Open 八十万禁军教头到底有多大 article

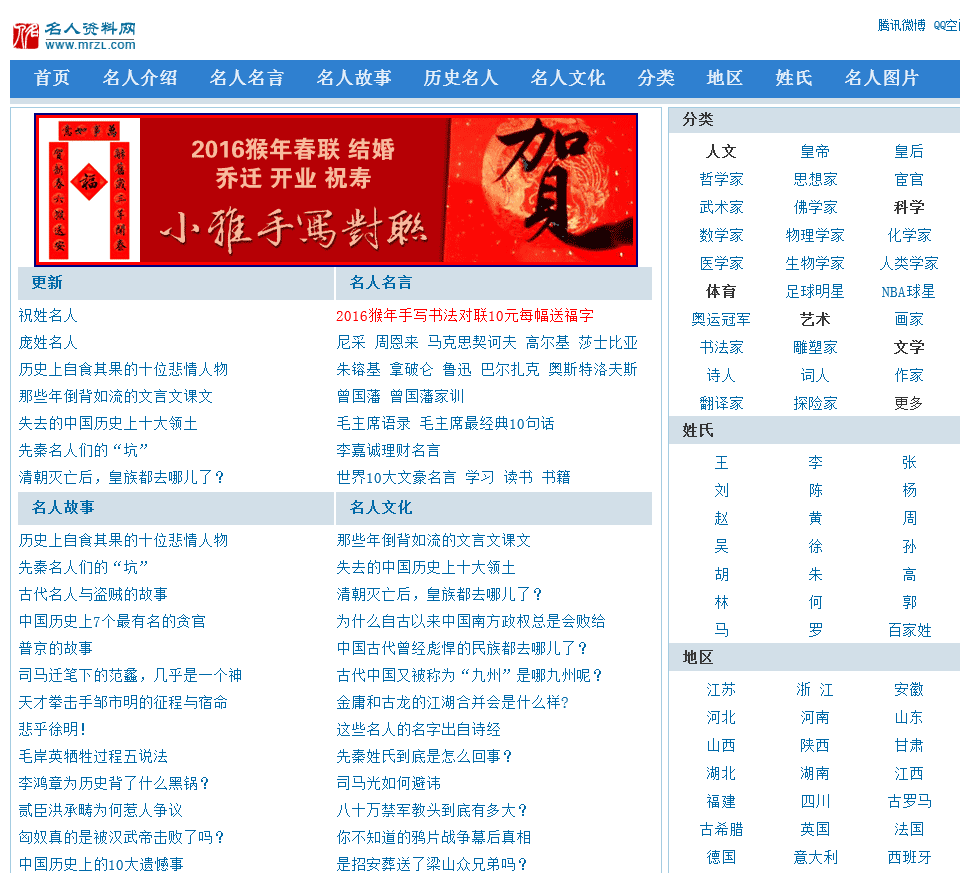click(x=432, y=810)
